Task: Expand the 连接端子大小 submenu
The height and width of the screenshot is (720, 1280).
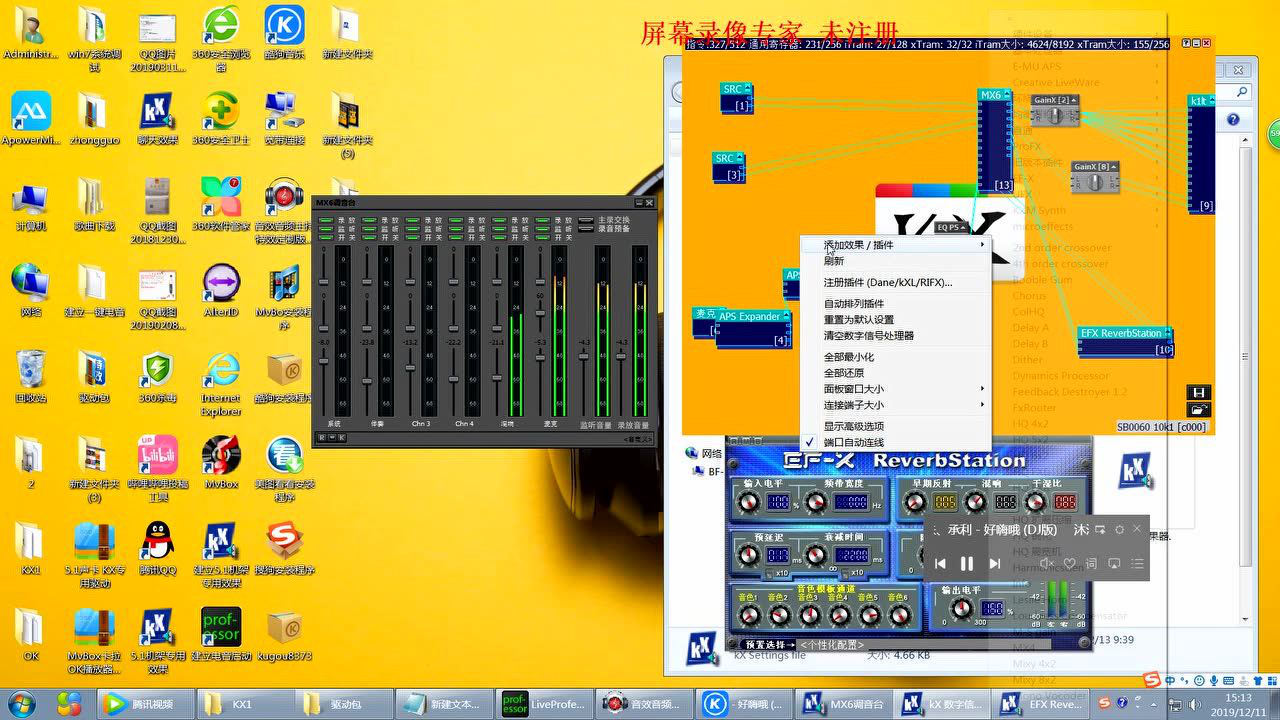Action: [896, 405]
